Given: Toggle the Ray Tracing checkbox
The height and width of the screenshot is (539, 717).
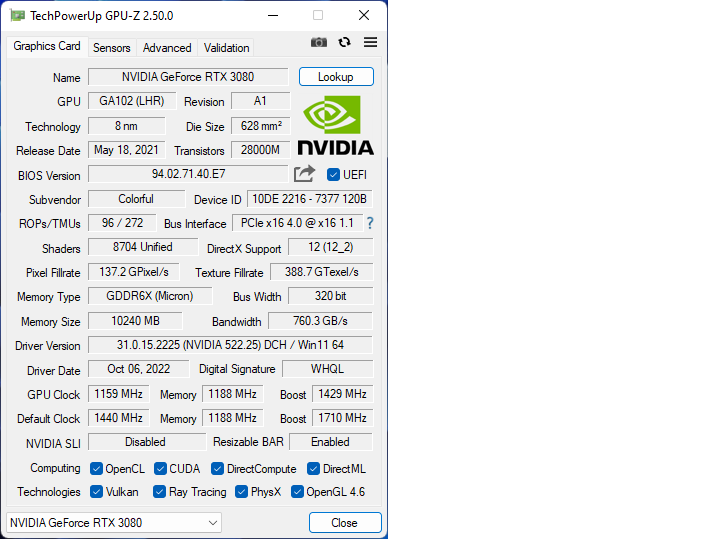Looking at the screenshot, I should (x=159, y=491).
